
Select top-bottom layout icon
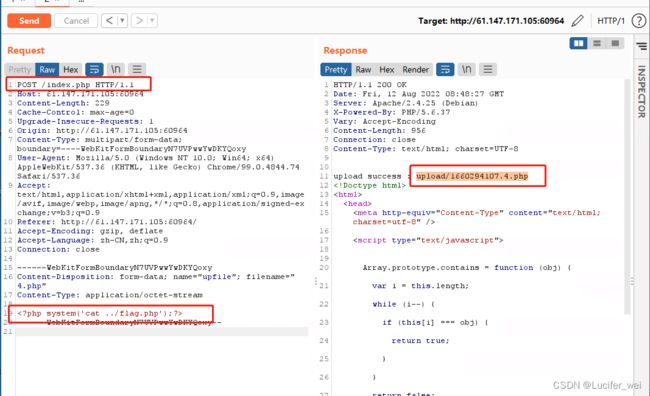coord(597,43)
